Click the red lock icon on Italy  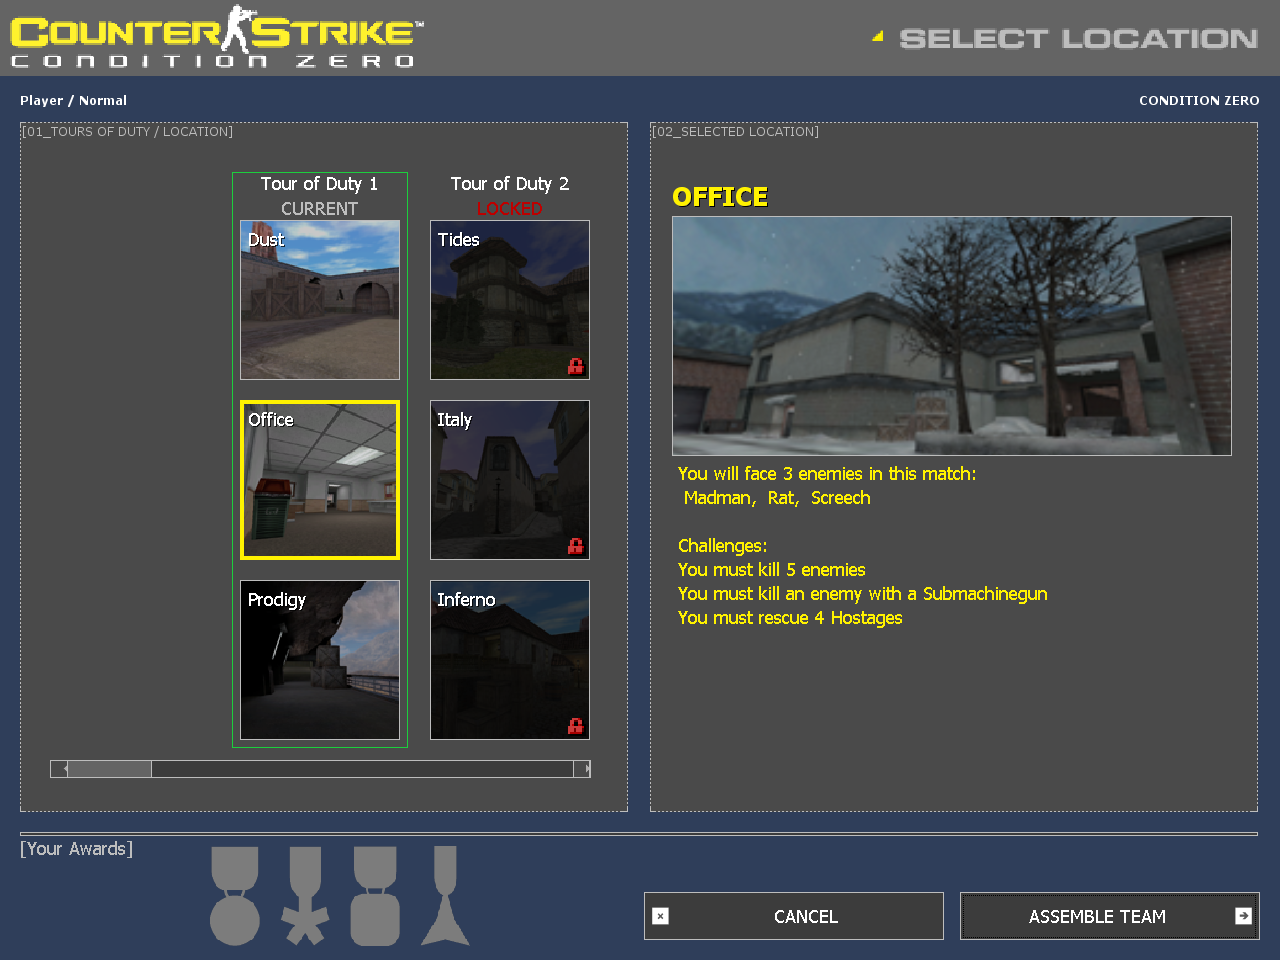[x=575, y=546]
